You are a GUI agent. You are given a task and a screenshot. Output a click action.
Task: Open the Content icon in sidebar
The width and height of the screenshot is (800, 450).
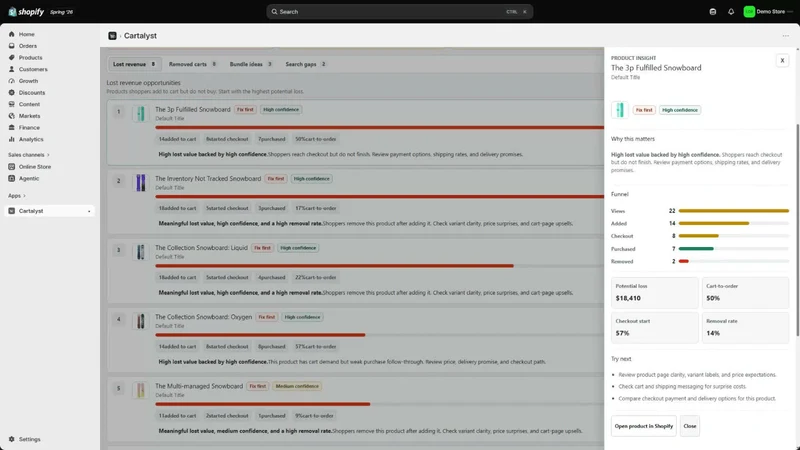pos(11,104)
